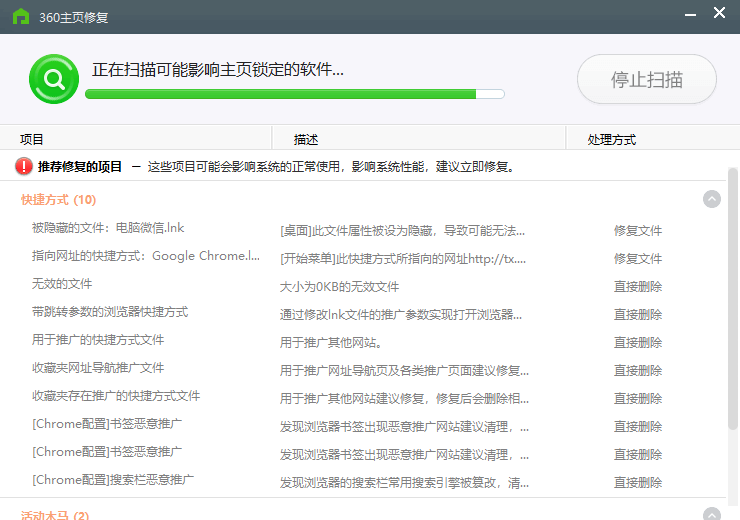Click the description starting 发现浏览器的搜索栏常用搜索引擎
Image resolution: width=740 pixels, height=520 pixels.
[x=404, y=482]
